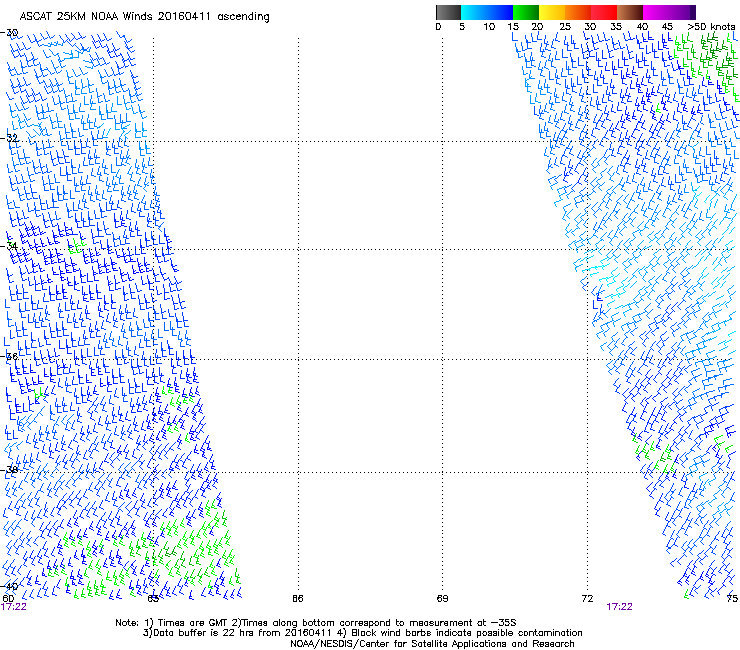Click the '>50 knots' legend label
The image size is (740, 650).
point(711,27)
